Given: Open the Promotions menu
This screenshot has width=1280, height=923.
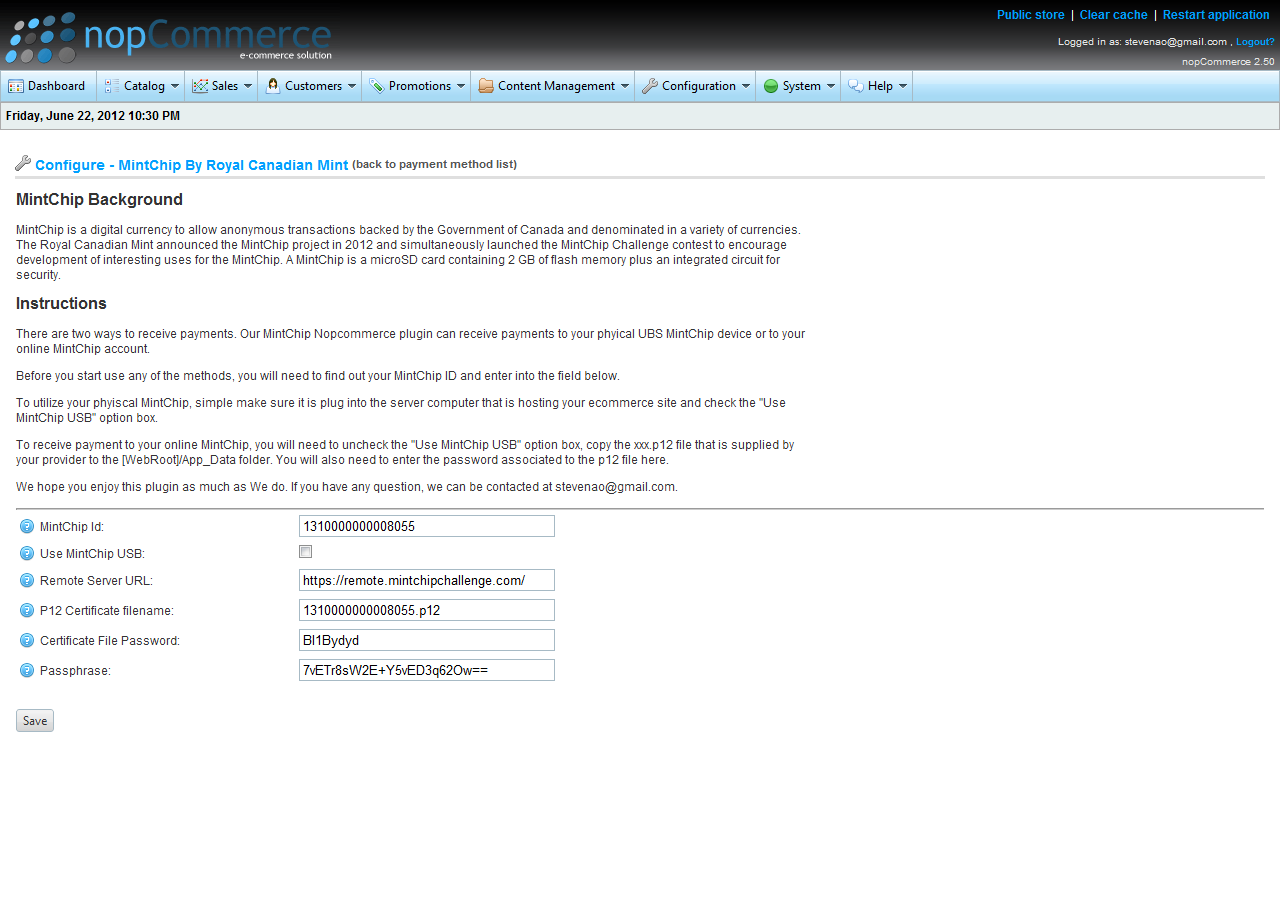Looking at the screenshot, I should point(416,86).
